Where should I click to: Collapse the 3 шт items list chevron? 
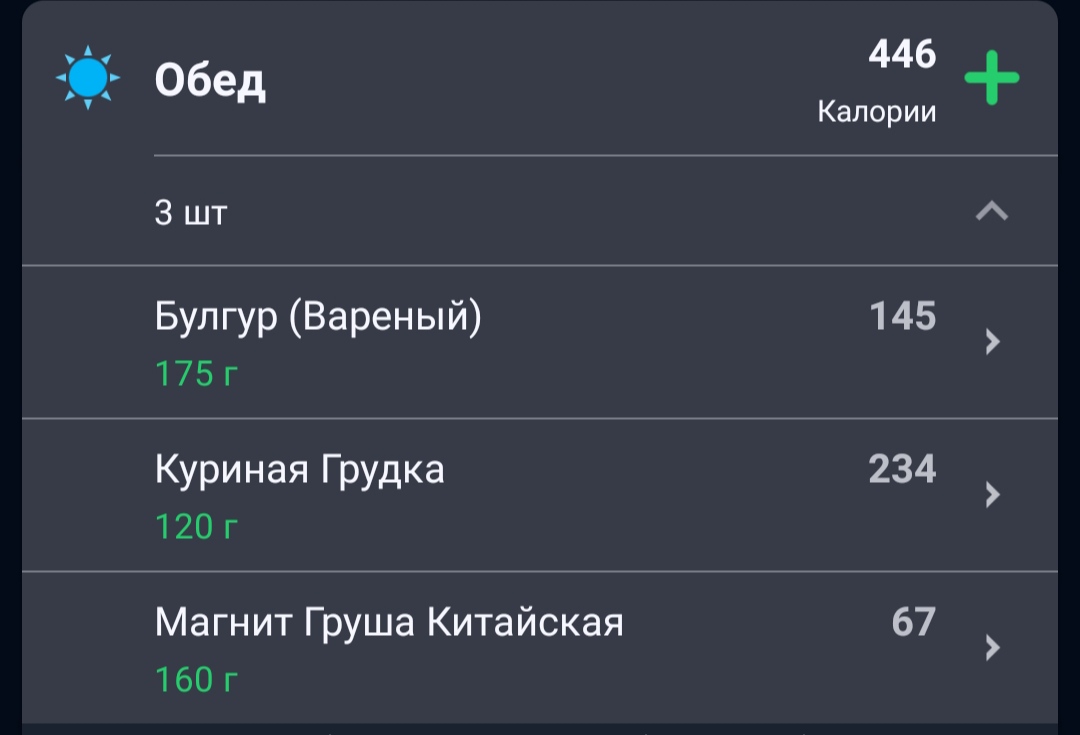[992, 211]
